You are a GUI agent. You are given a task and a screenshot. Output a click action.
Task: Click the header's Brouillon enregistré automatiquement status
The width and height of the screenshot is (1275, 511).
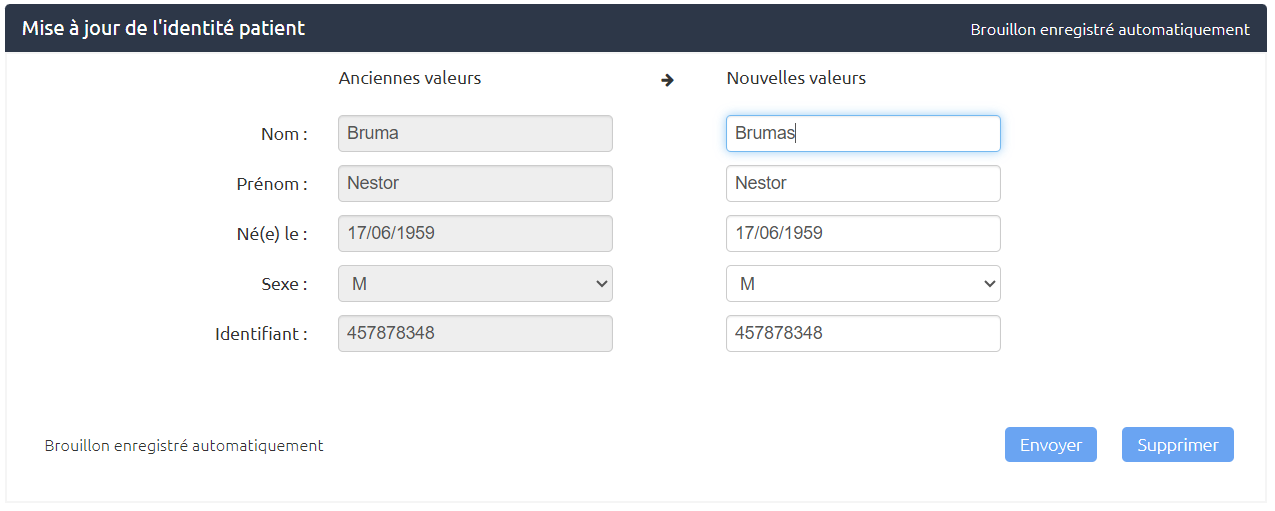(1110, 30)
